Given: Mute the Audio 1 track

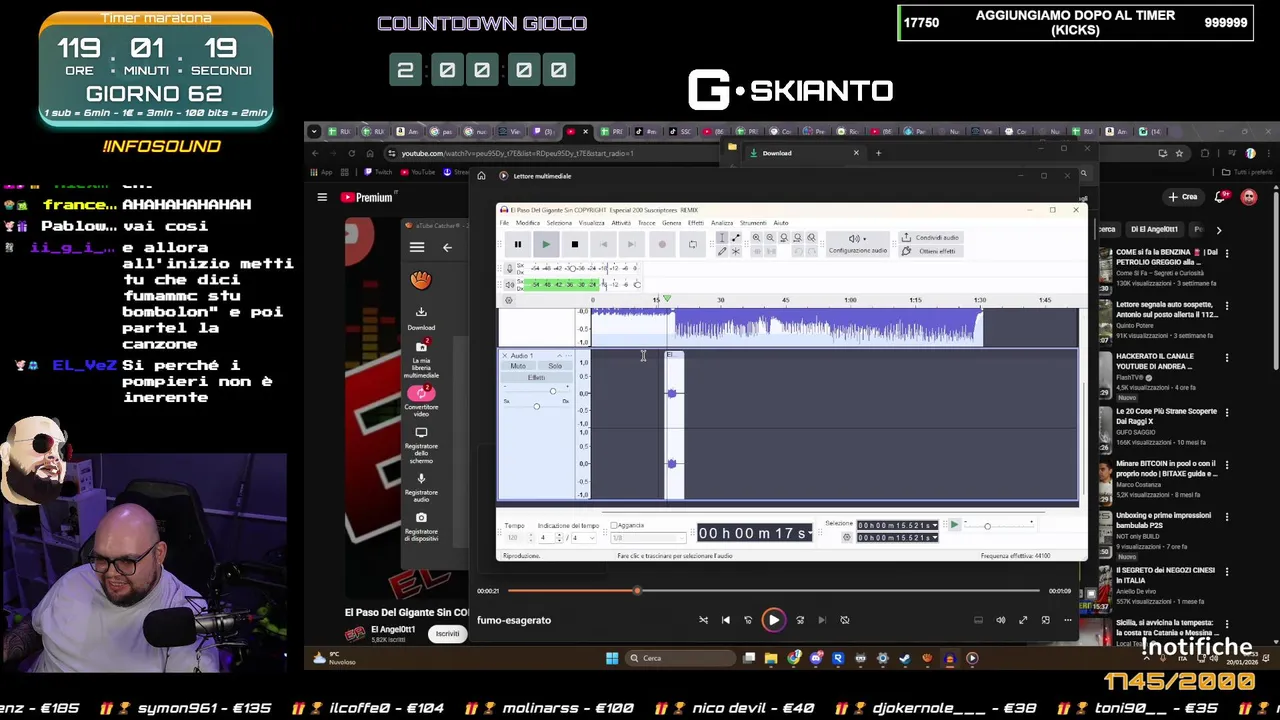Looking at the screenshot, I should [x=518, y=366].
